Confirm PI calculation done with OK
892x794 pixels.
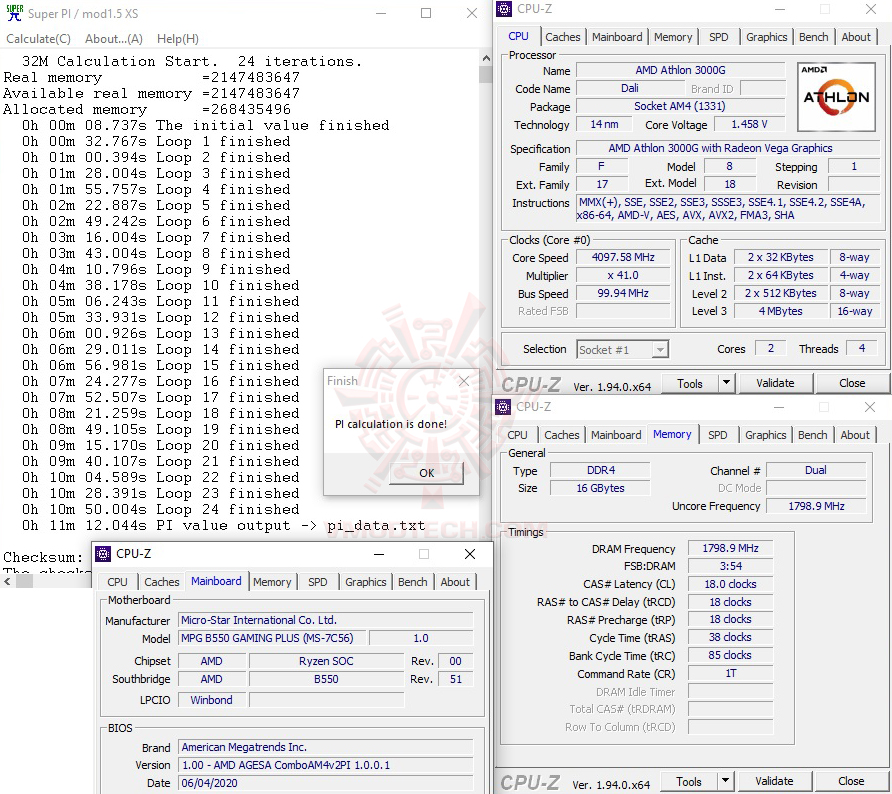tap(427, 473)
